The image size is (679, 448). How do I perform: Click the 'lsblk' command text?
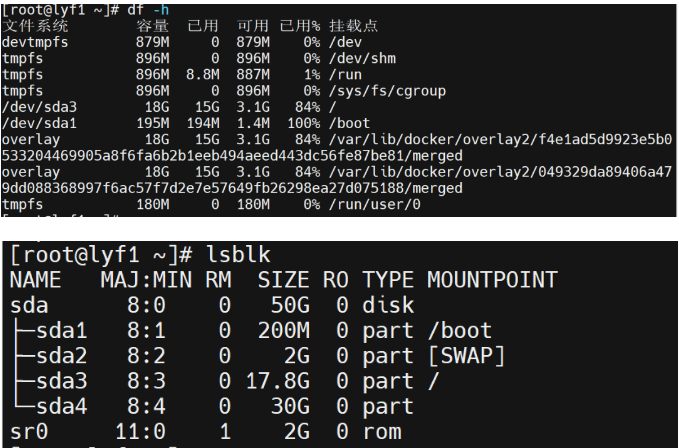click(239, 255)
